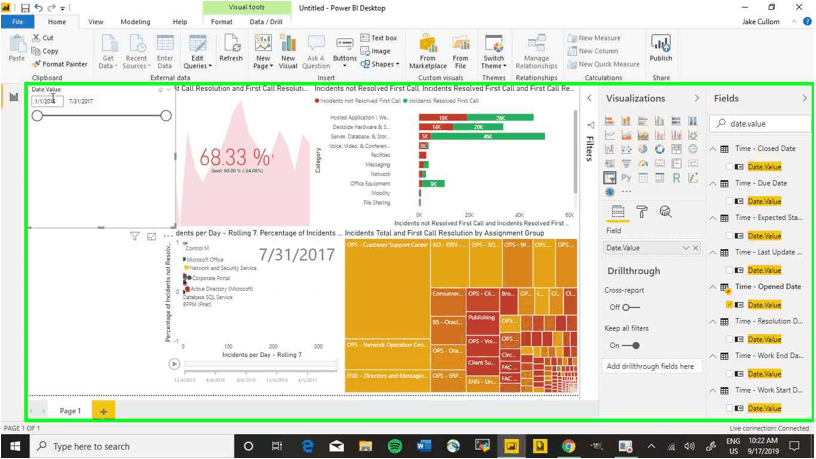Click the Save icon in title bar

point(25,8)
